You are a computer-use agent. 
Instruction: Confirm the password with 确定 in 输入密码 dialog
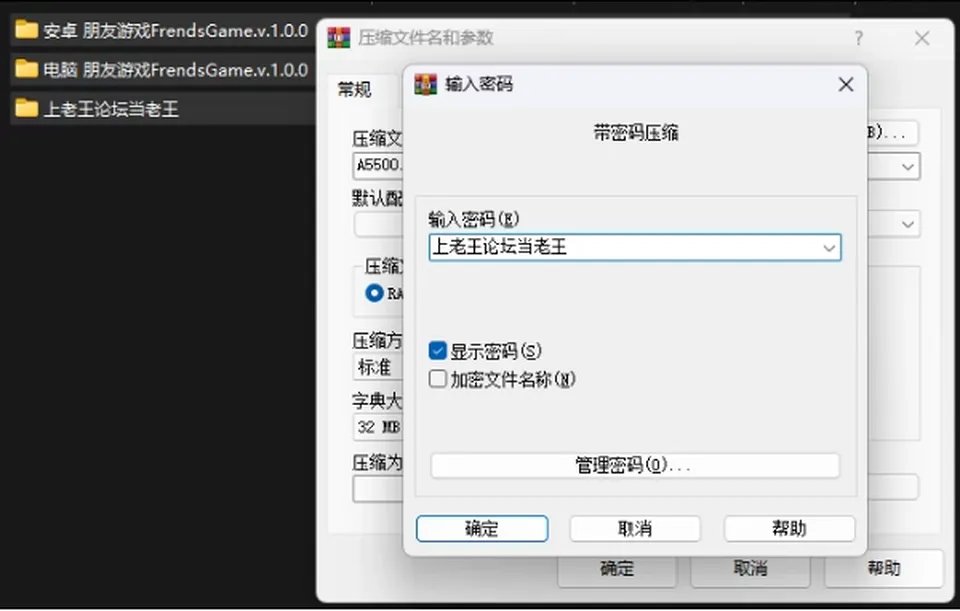482,528
